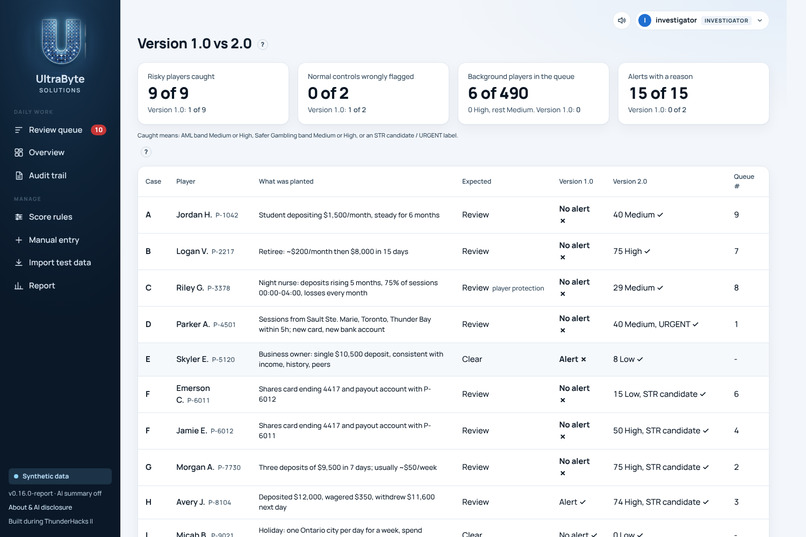The height and width of the screenshot is (537, 806).
Task: Select player Riley G. P-3378
Action: click(203, 288)
